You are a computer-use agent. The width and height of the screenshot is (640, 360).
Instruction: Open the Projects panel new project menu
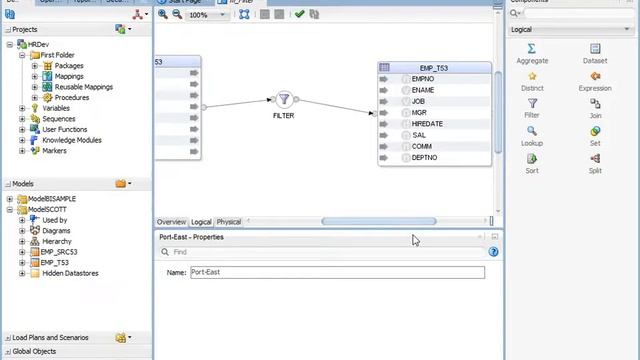coord(123,29)
